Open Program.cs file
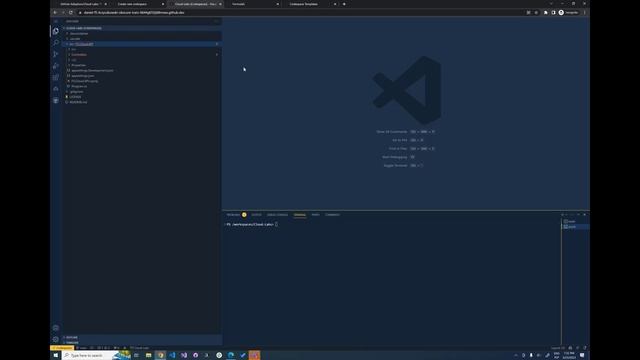Image resolution: width=640 pixels, height=360 pixels. (79, 87)
